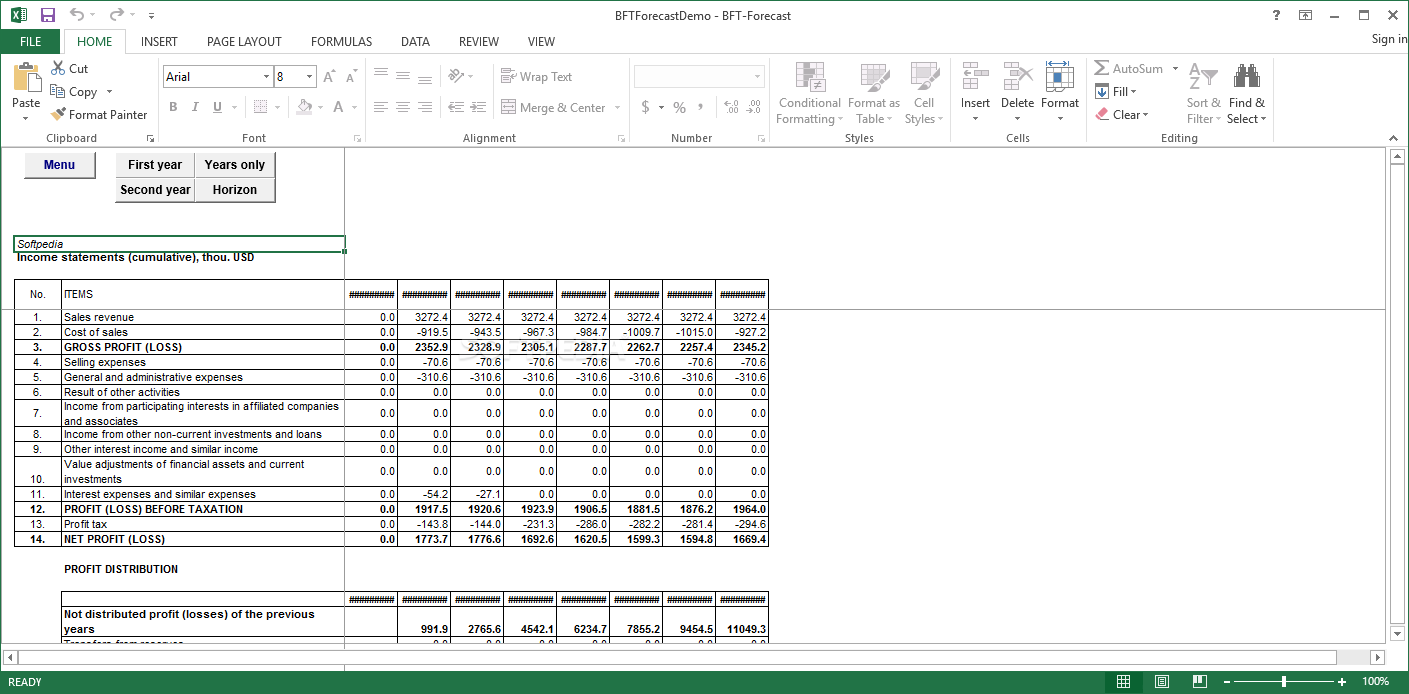Increase decimal places
Image resolution: width=1409 pixels, height=694 pixels.
(x=731, y=107)
